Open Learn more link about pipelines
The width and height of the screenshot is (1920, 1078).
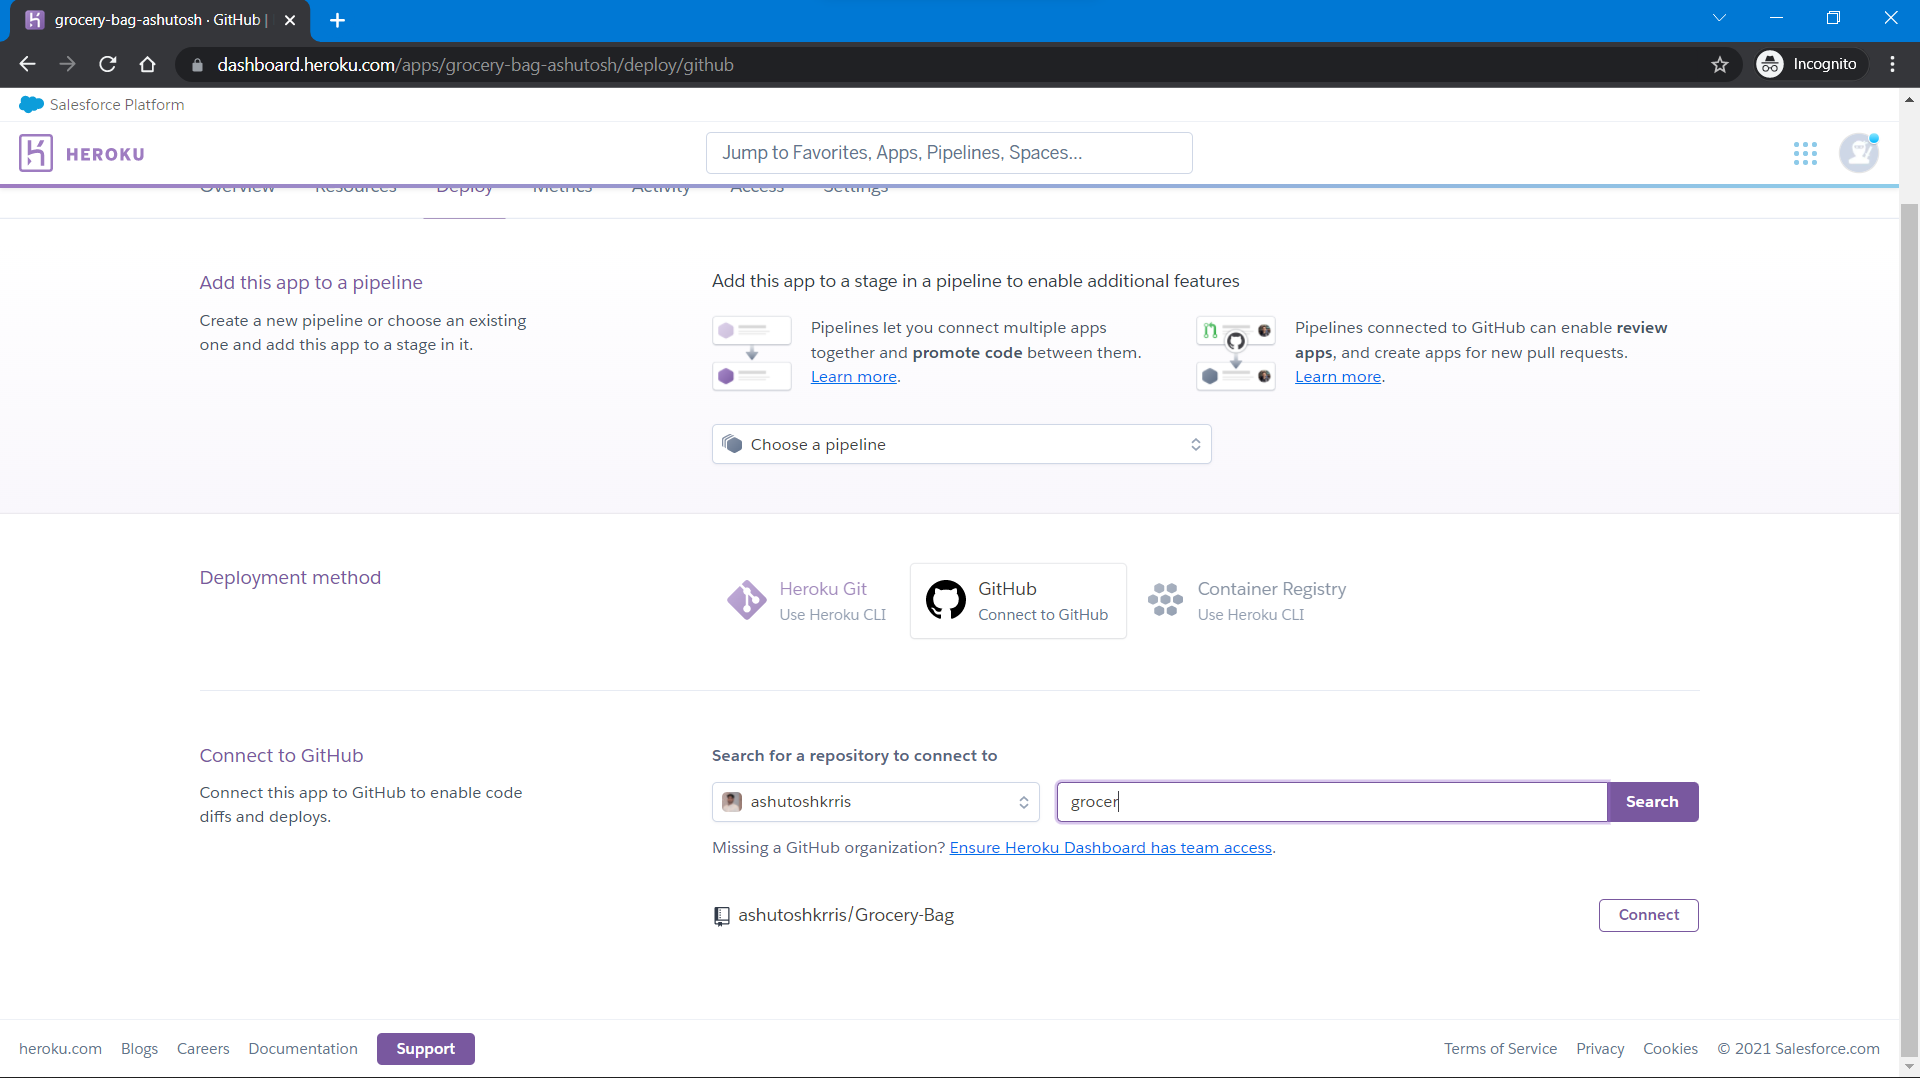(x=853, y=377)
